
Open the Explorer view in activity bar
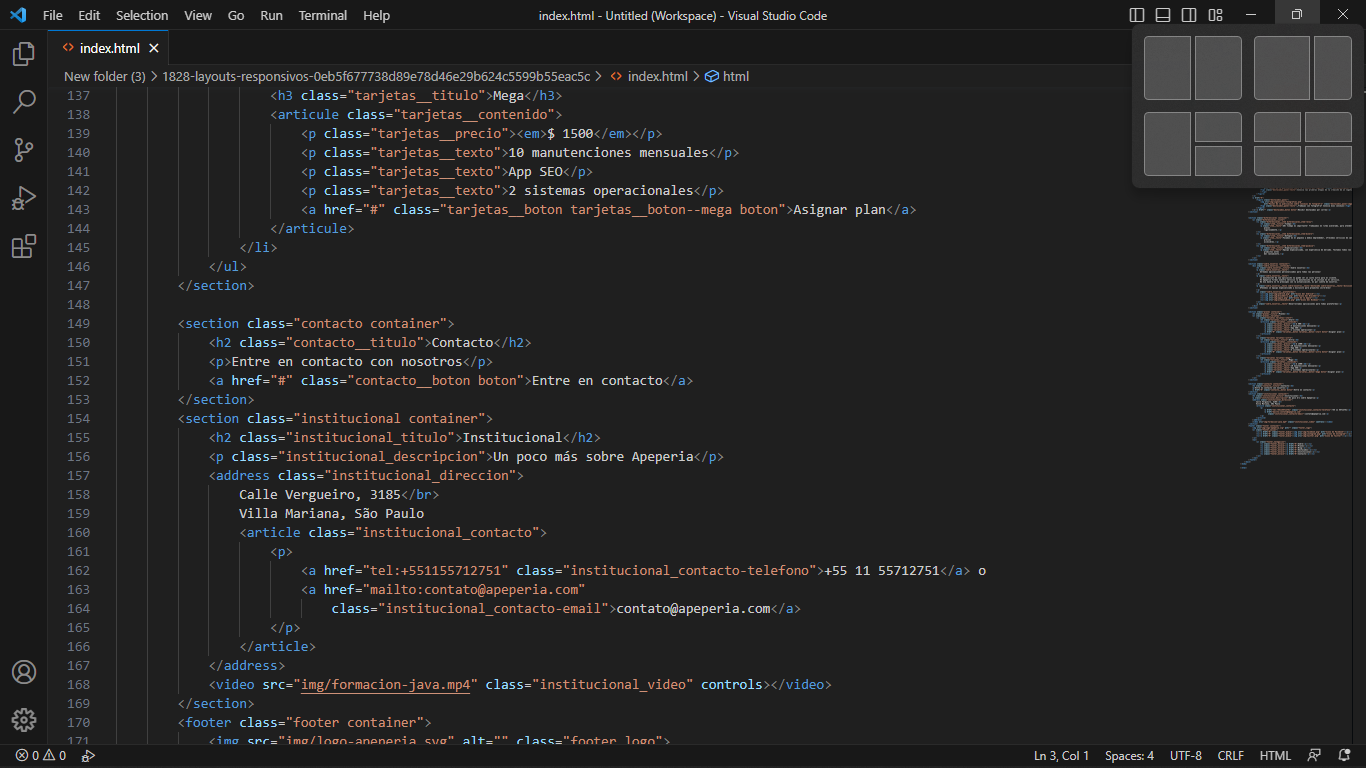pyautogui.click(x=24, y=54)
